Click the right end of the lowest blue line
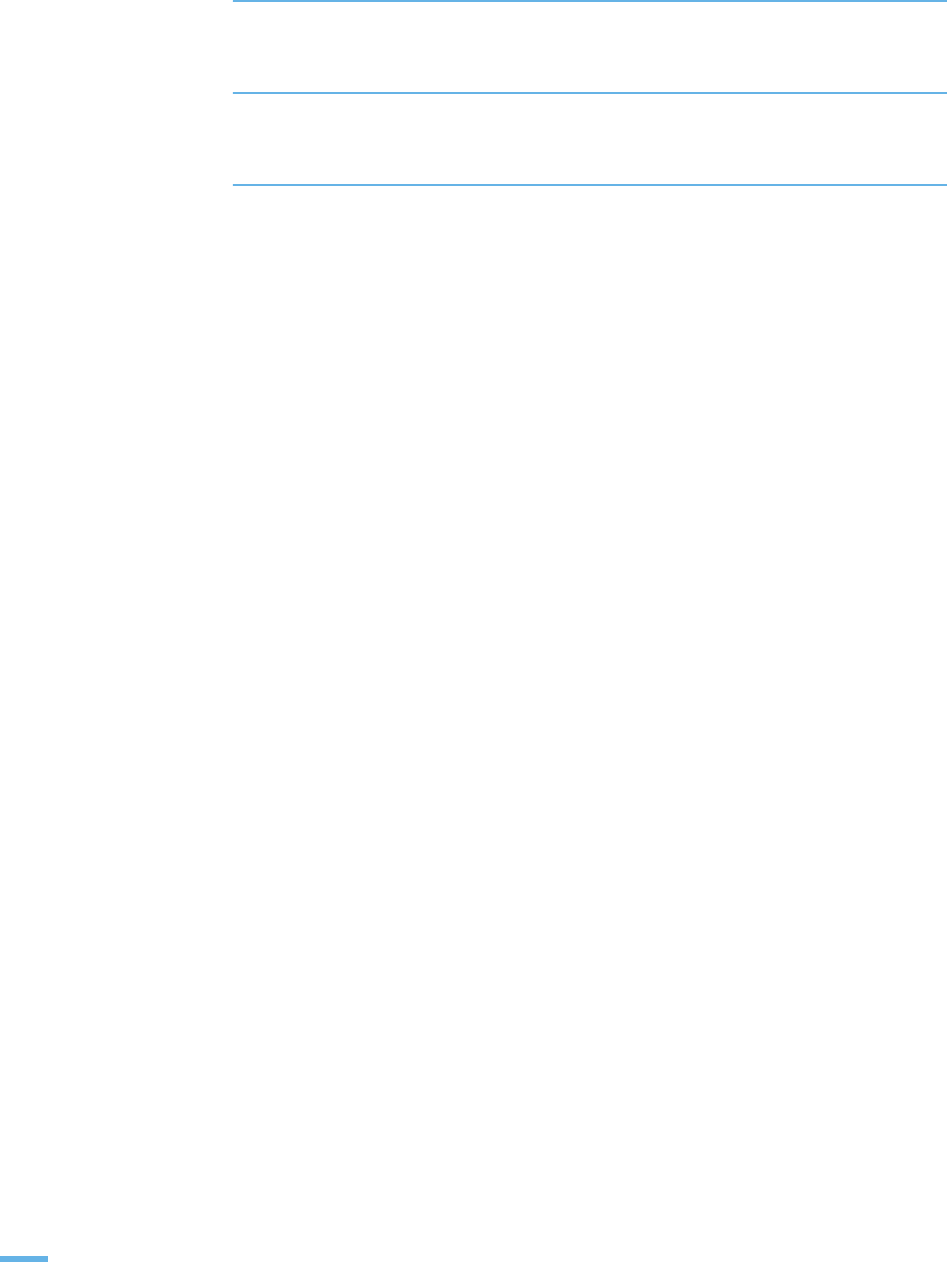Image resolution: width=947 pixels, height=1262 pixels. (942, 184)
